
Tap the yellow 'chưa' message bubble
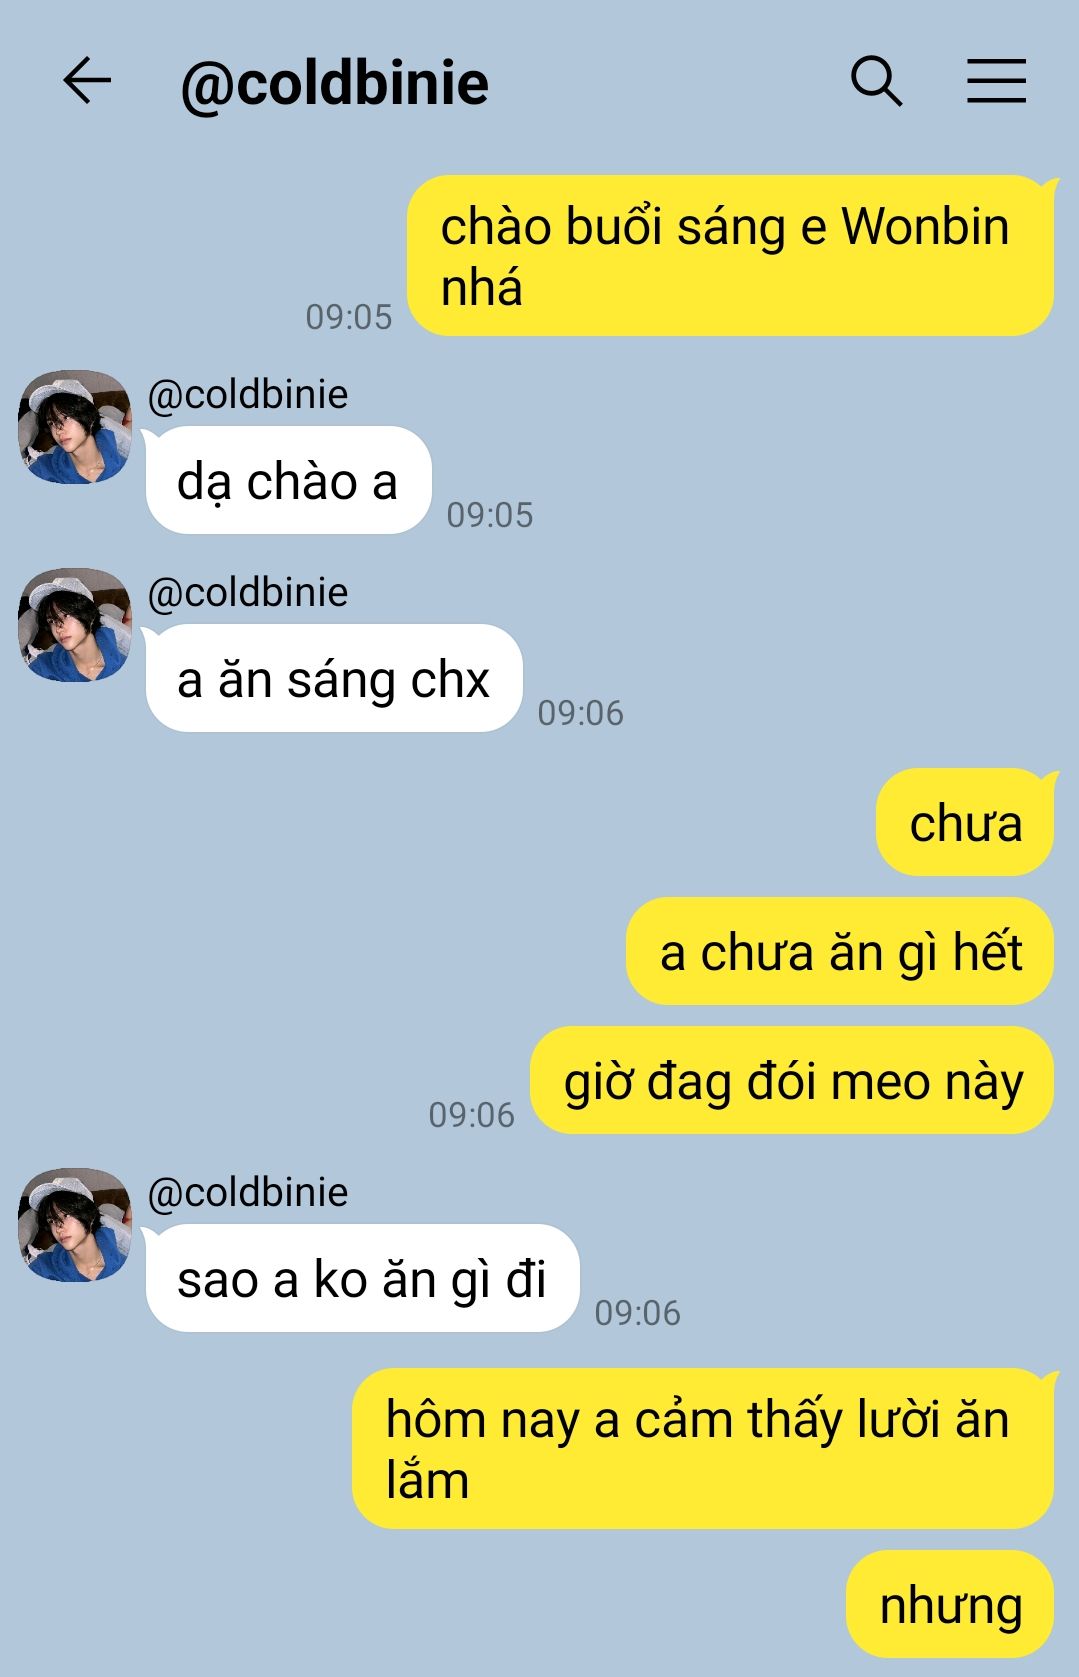tap(965, 823)
